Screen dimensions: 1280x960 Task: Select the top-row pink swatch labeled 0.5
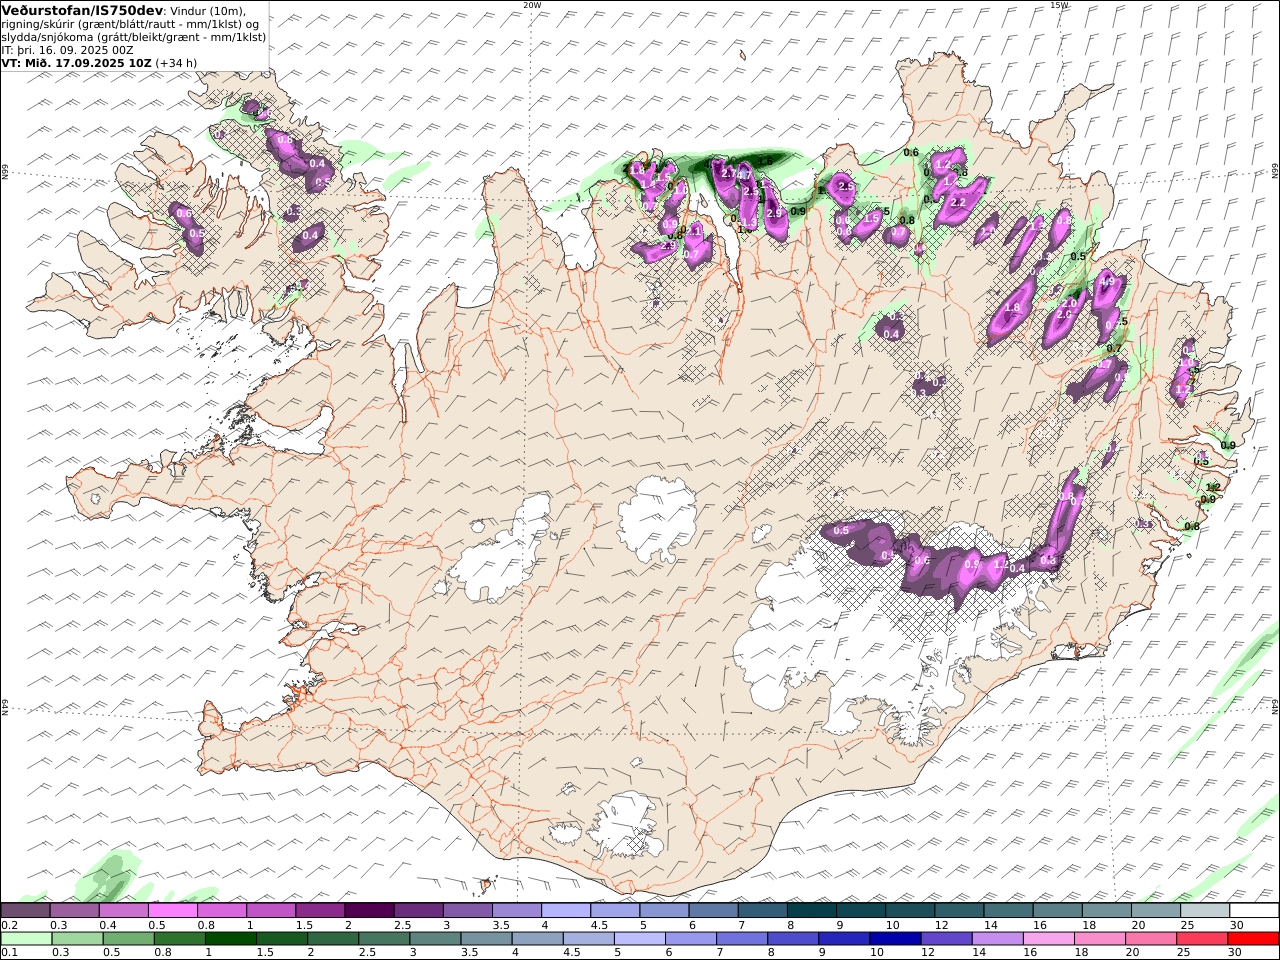[172, 911]
